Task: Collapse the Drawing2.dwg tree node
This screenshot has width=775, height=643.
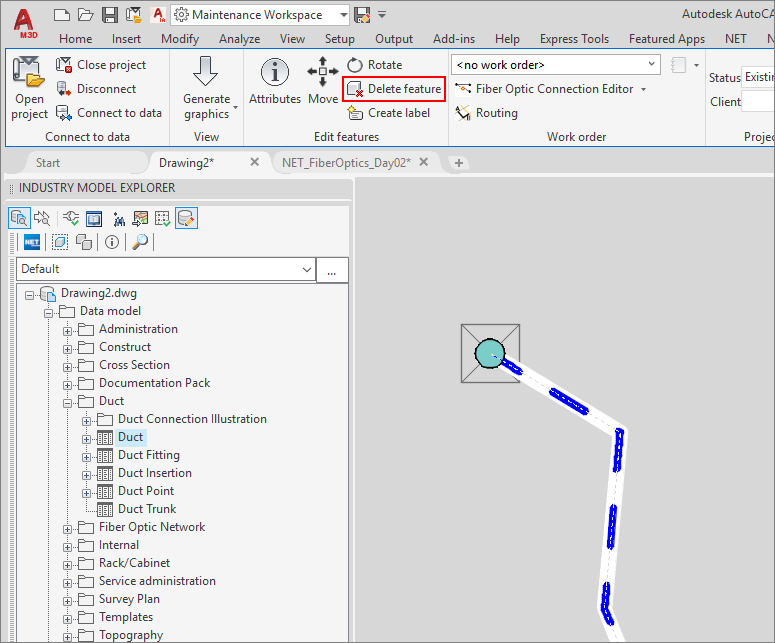Action: [30, 295]
